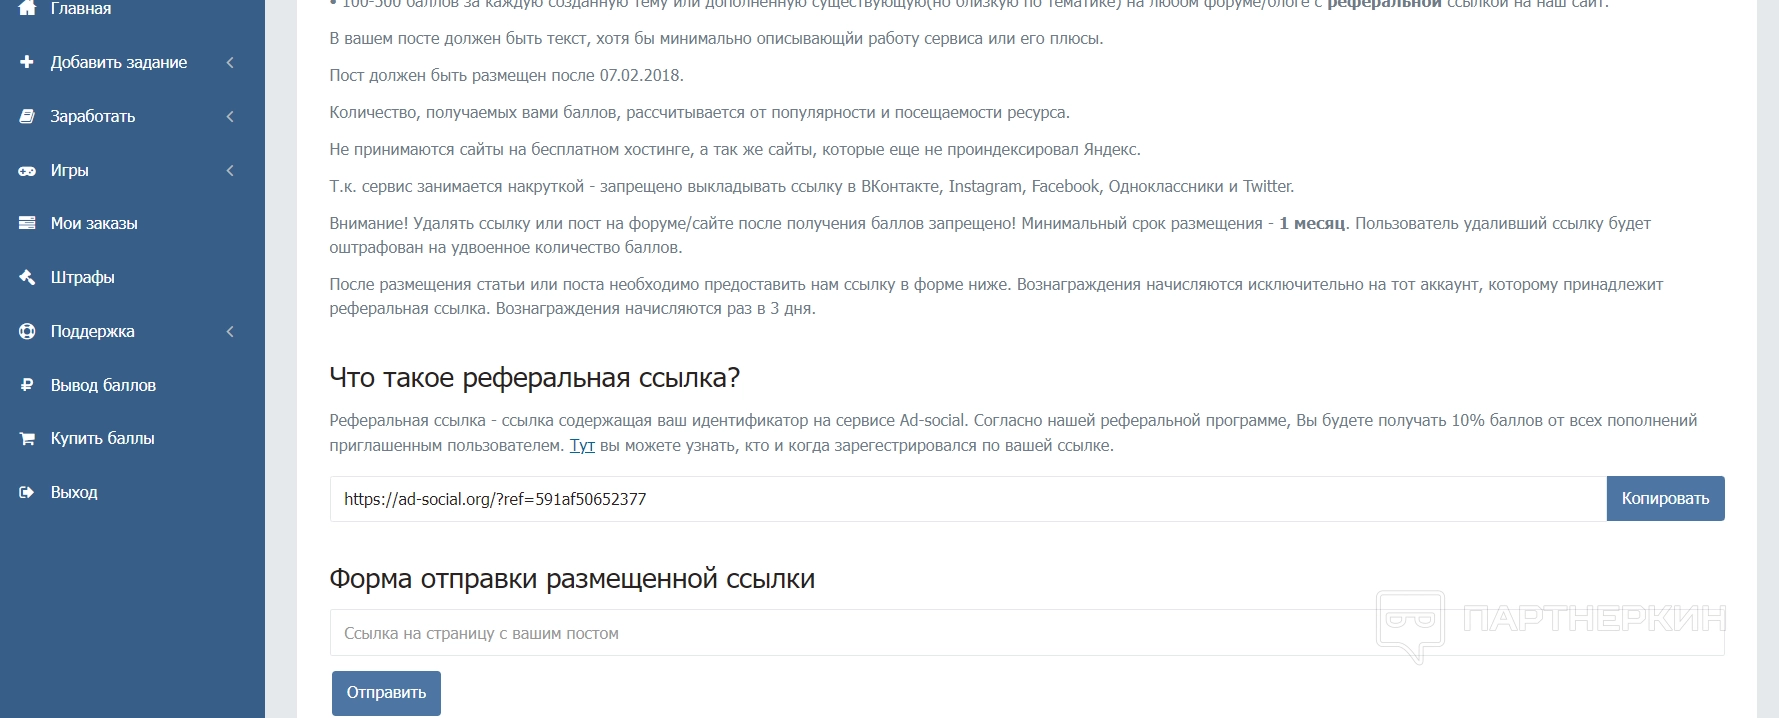Follow the Тут link
The image size is (1779, 718).
click(x=582, y=445)
